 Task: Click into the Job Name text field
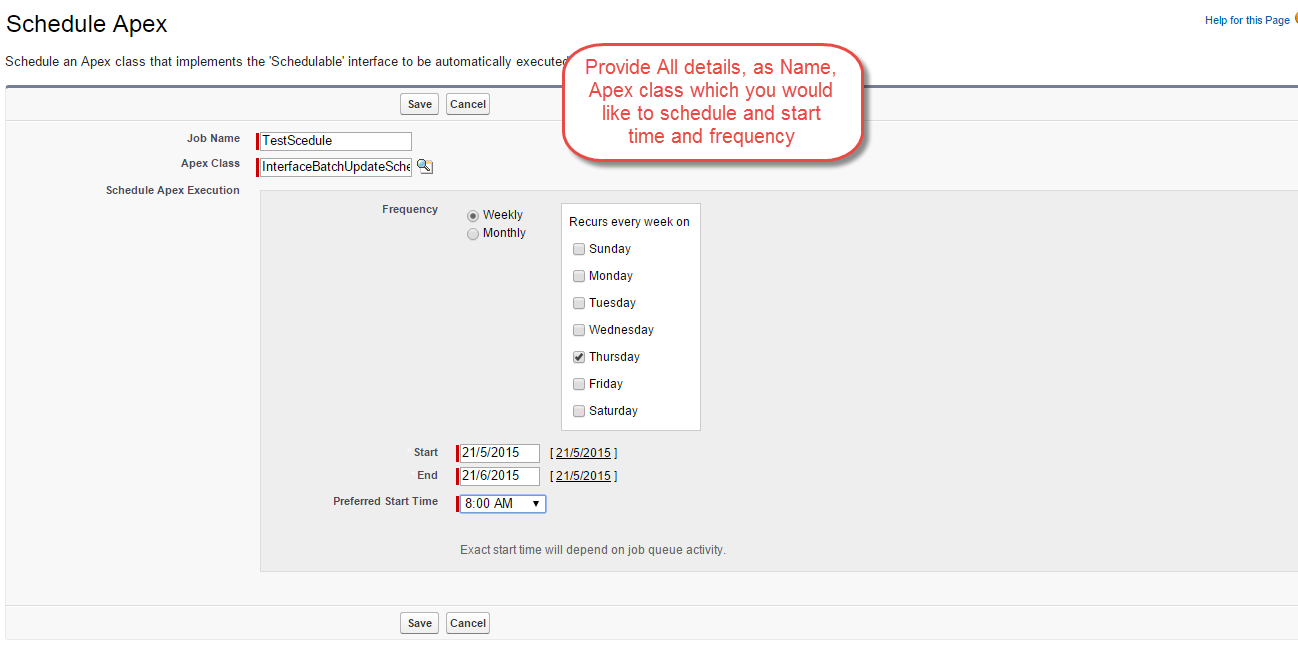335,141
